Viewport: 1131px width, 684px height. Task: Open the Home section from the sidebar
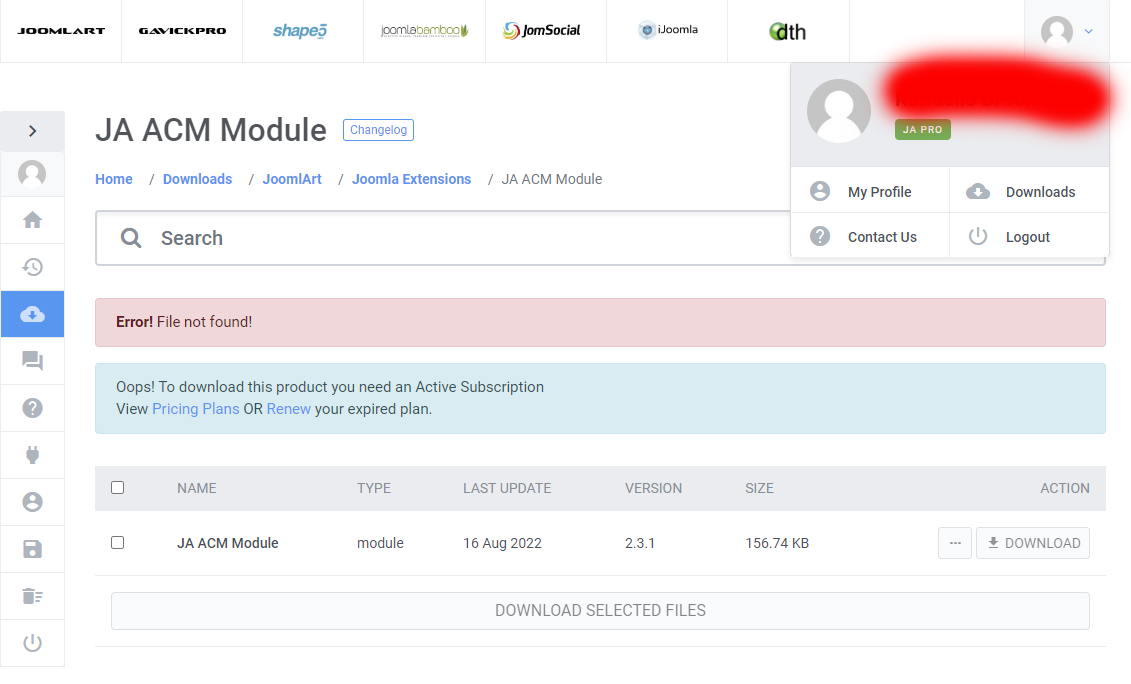(x=32, y=220)
